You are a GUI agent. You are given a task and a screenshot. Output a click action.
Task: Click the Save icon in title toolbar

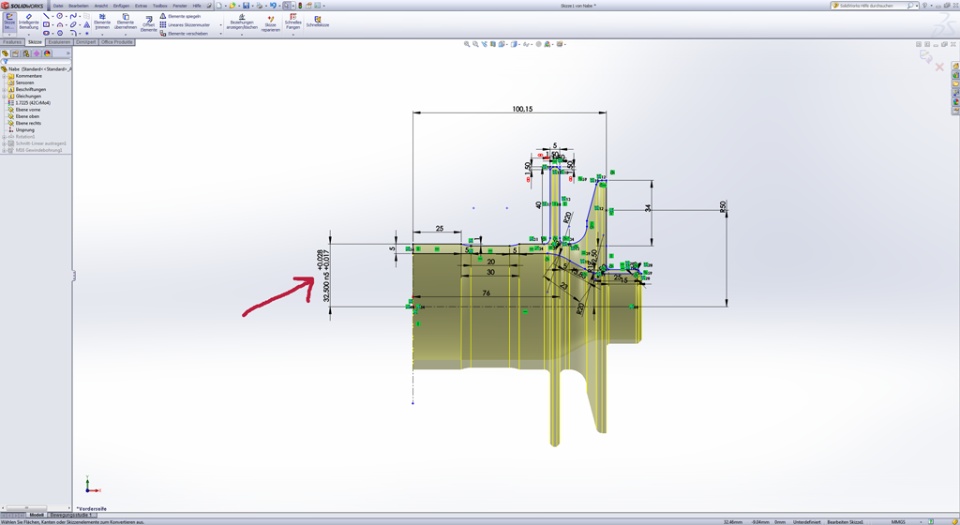click(246, 6)
